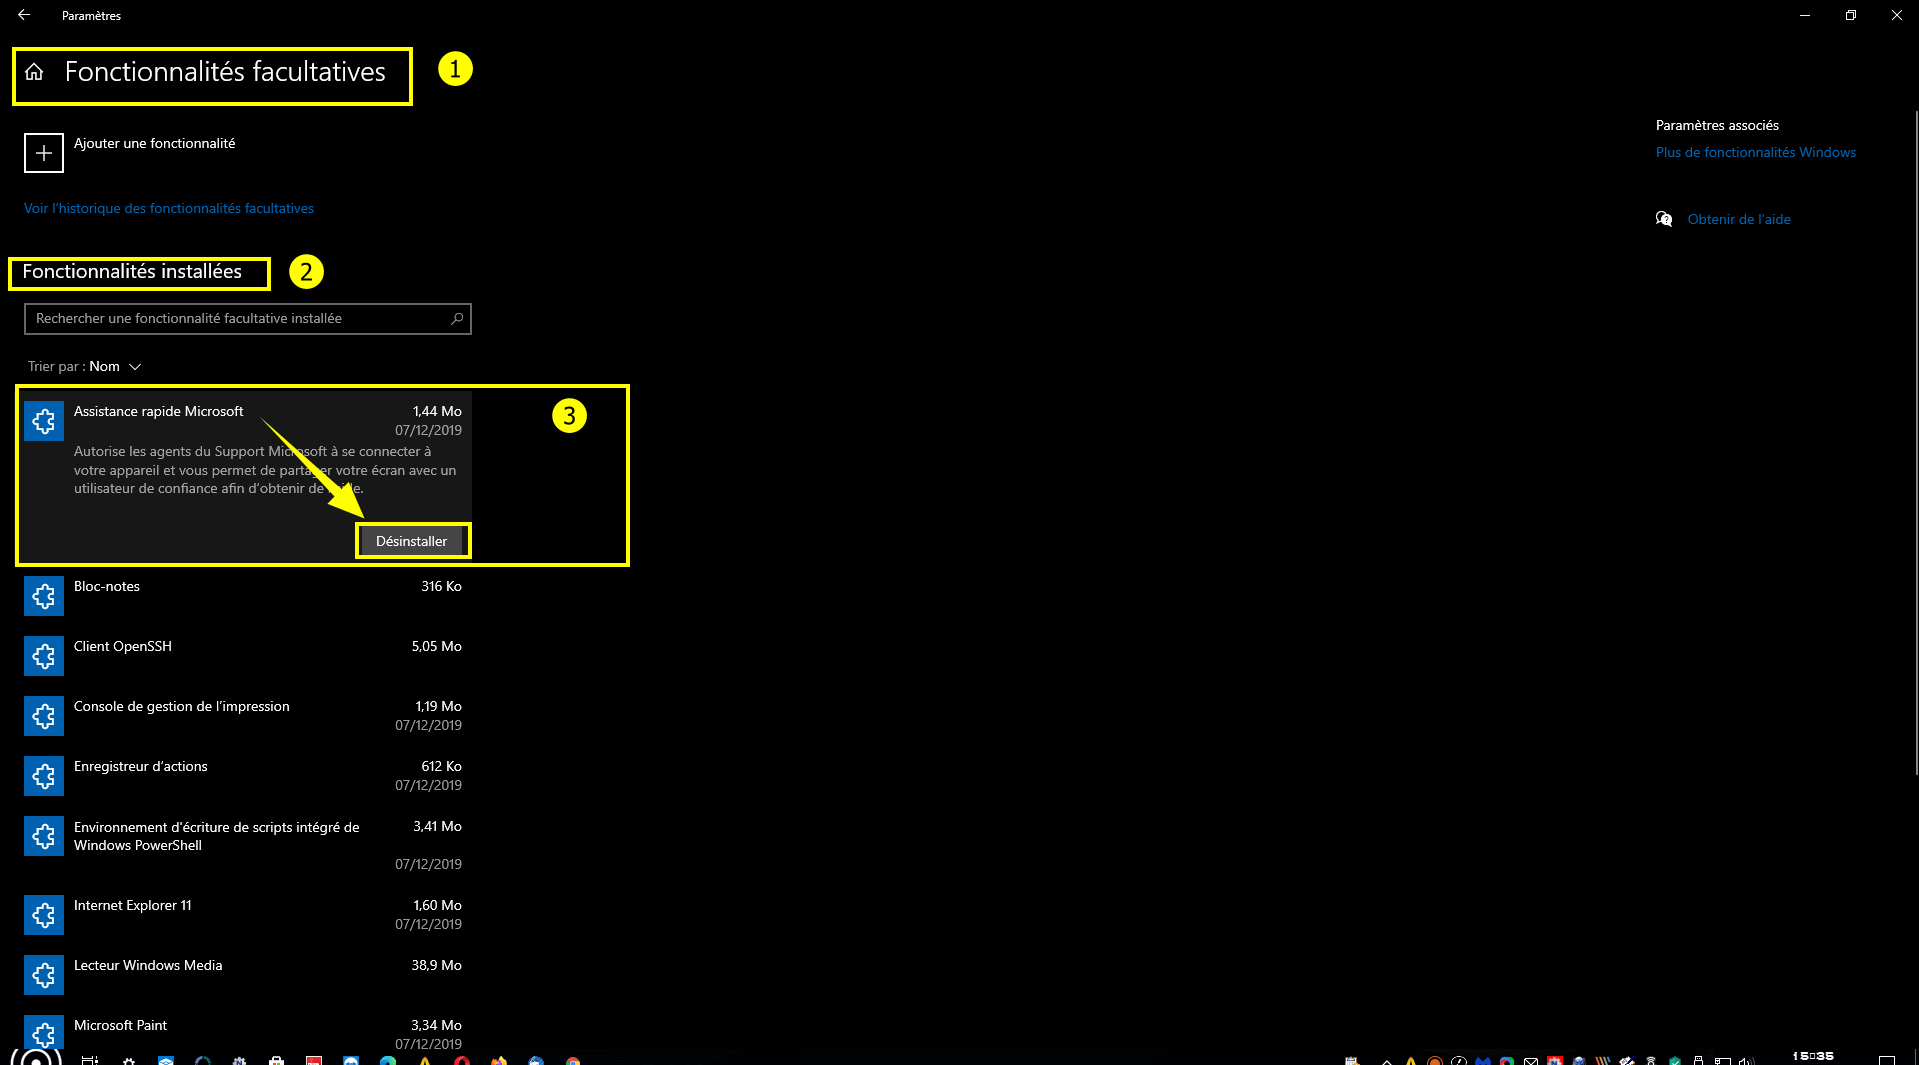The height and width of the screenshot is (1065, 1919).
Task: Click the magnifier icon in the search box
Action: [457, 319]
